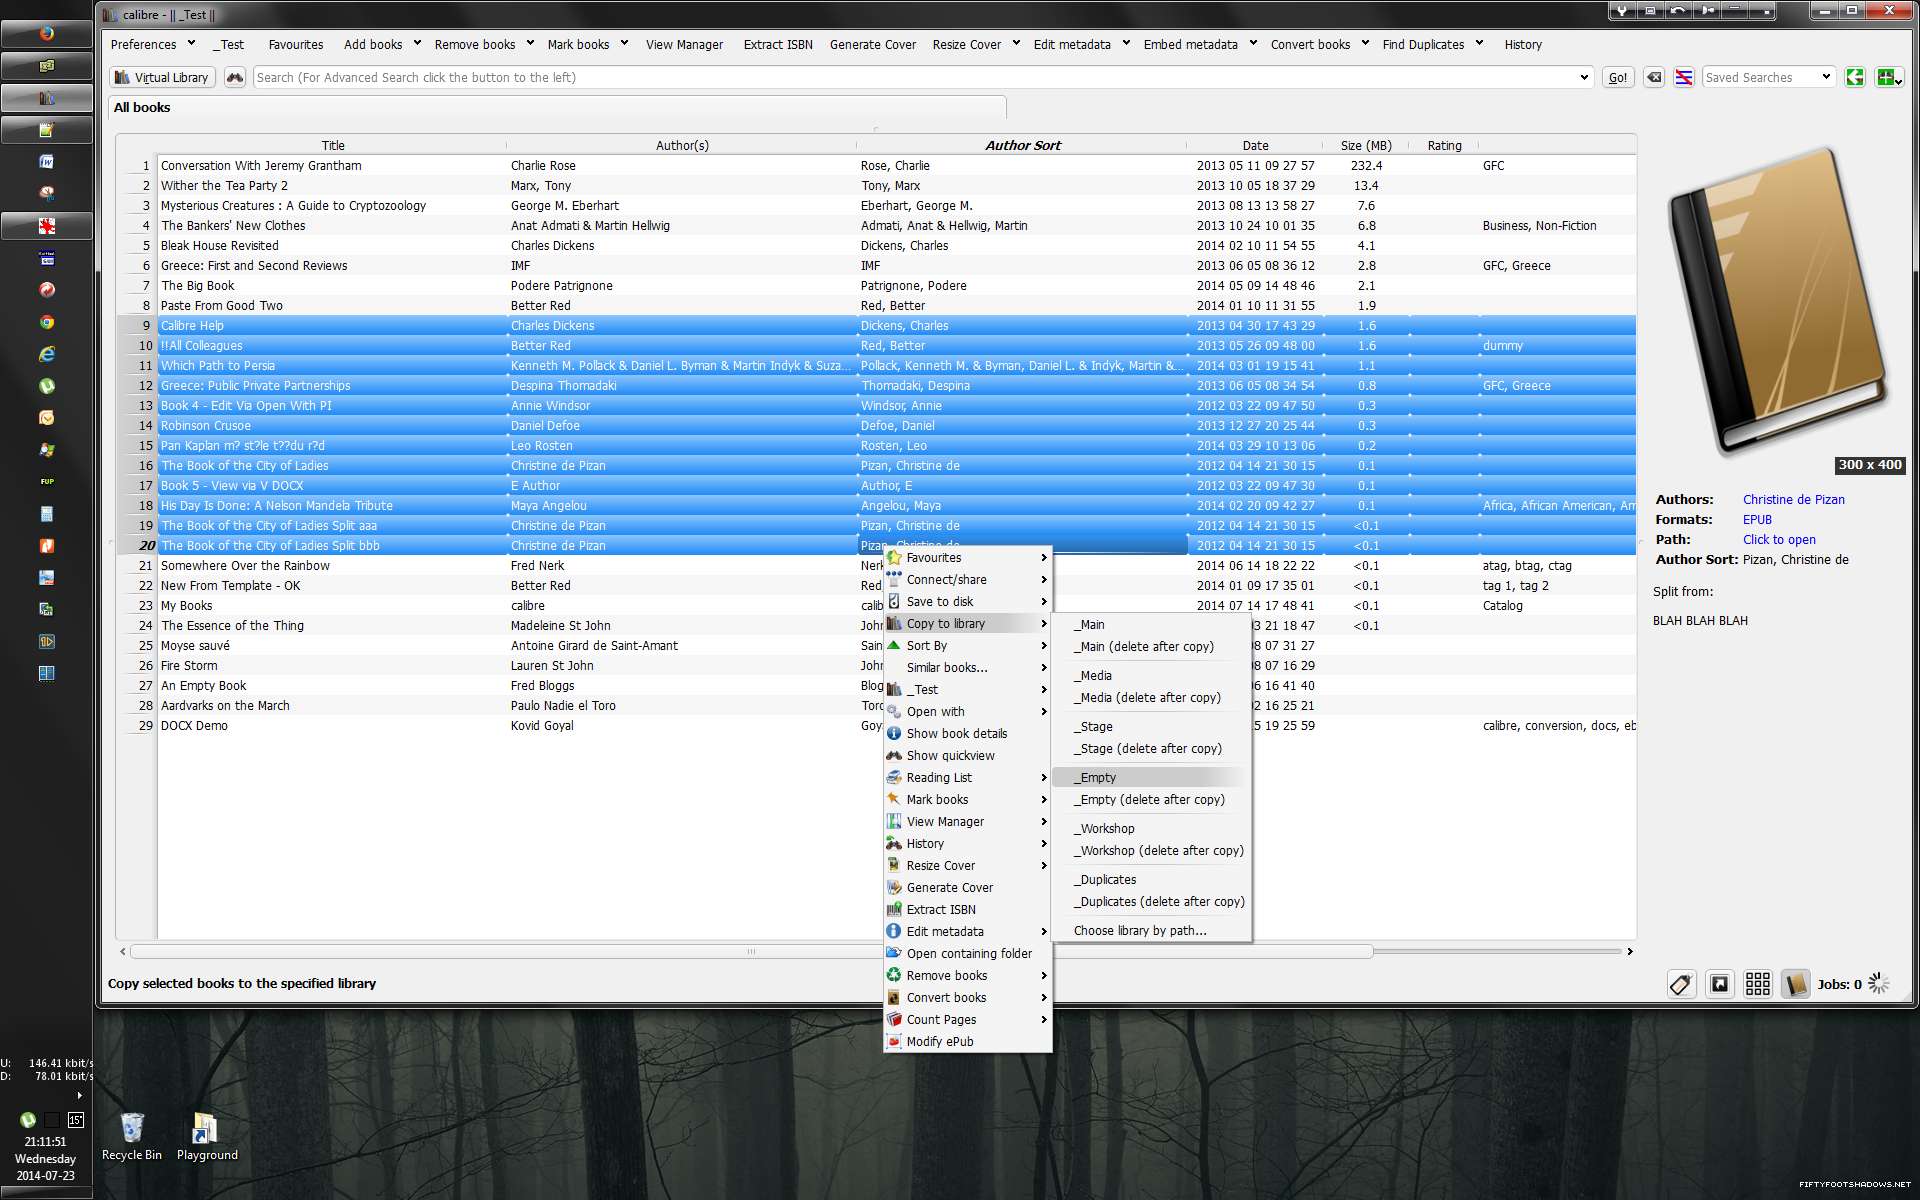Clear the search with the backspace icon
The height and width of the screenshot is (1200, 1920).
point(1654,77)
